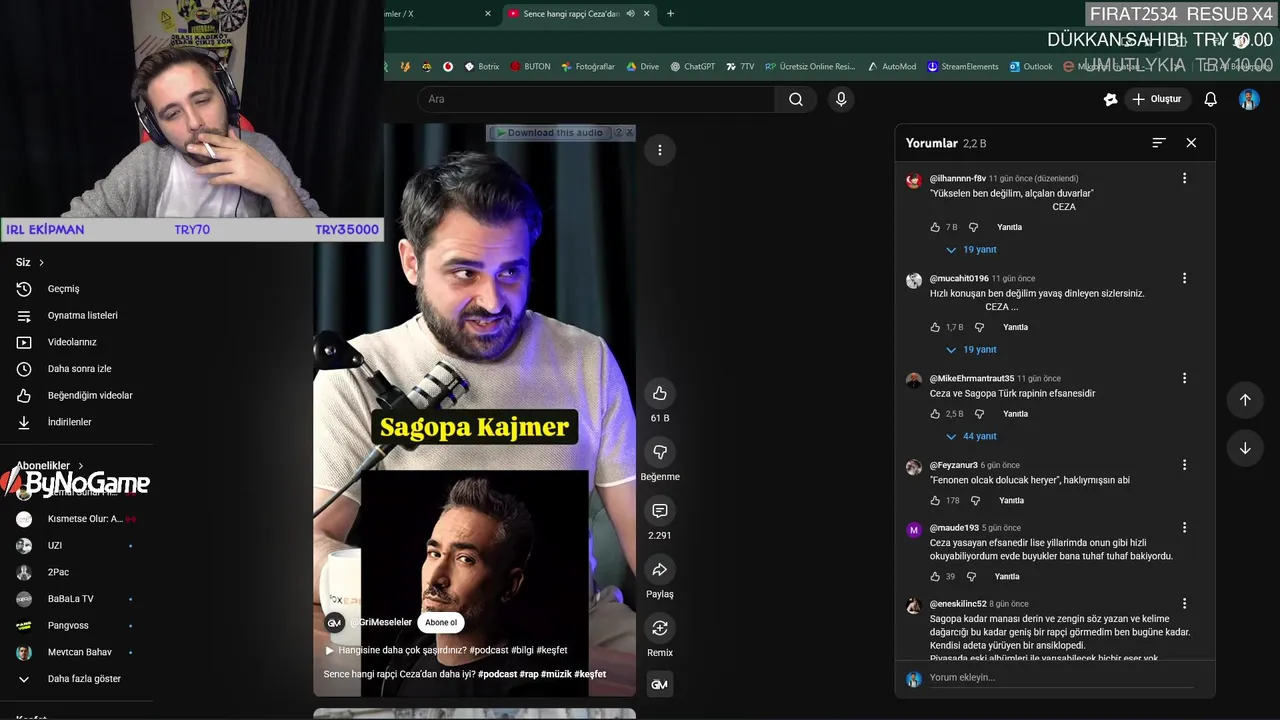The height and width of the screenshot is (720, 1280).
Task: Share the Short with Paylaş icon
Action: pyautogui.click(x=659, y=569)
